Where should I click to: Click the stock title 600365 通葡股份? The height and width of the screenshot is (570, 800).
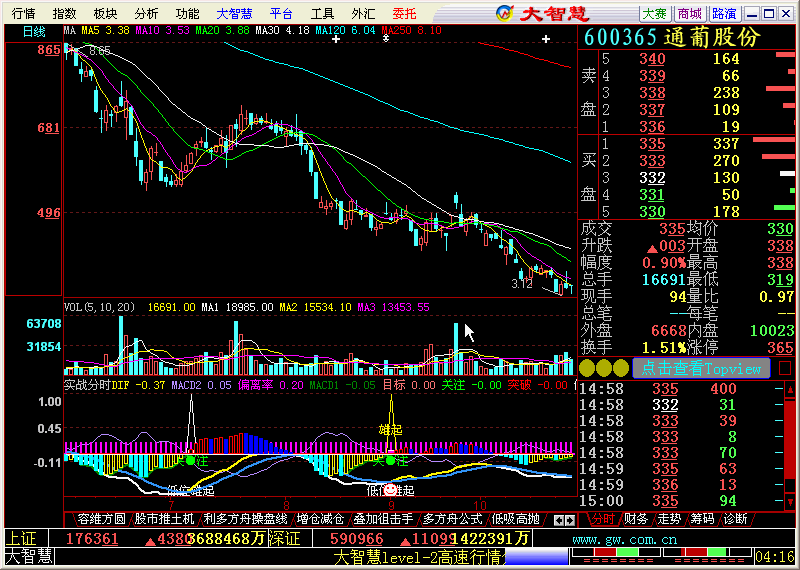click(672, 37)
